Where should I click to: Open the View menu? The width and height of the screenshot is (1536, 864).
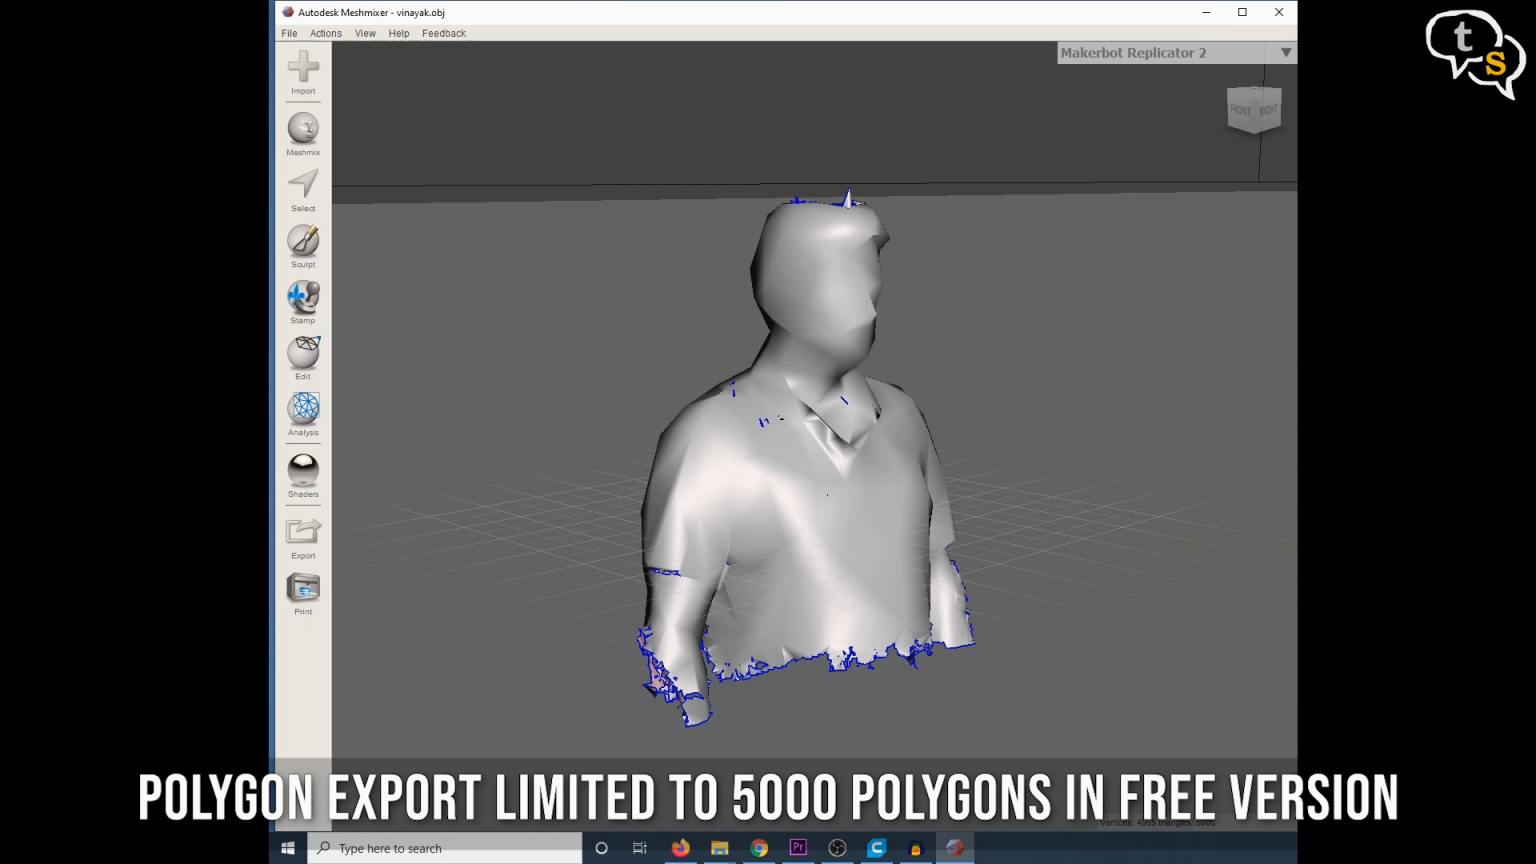coord(365,33)
